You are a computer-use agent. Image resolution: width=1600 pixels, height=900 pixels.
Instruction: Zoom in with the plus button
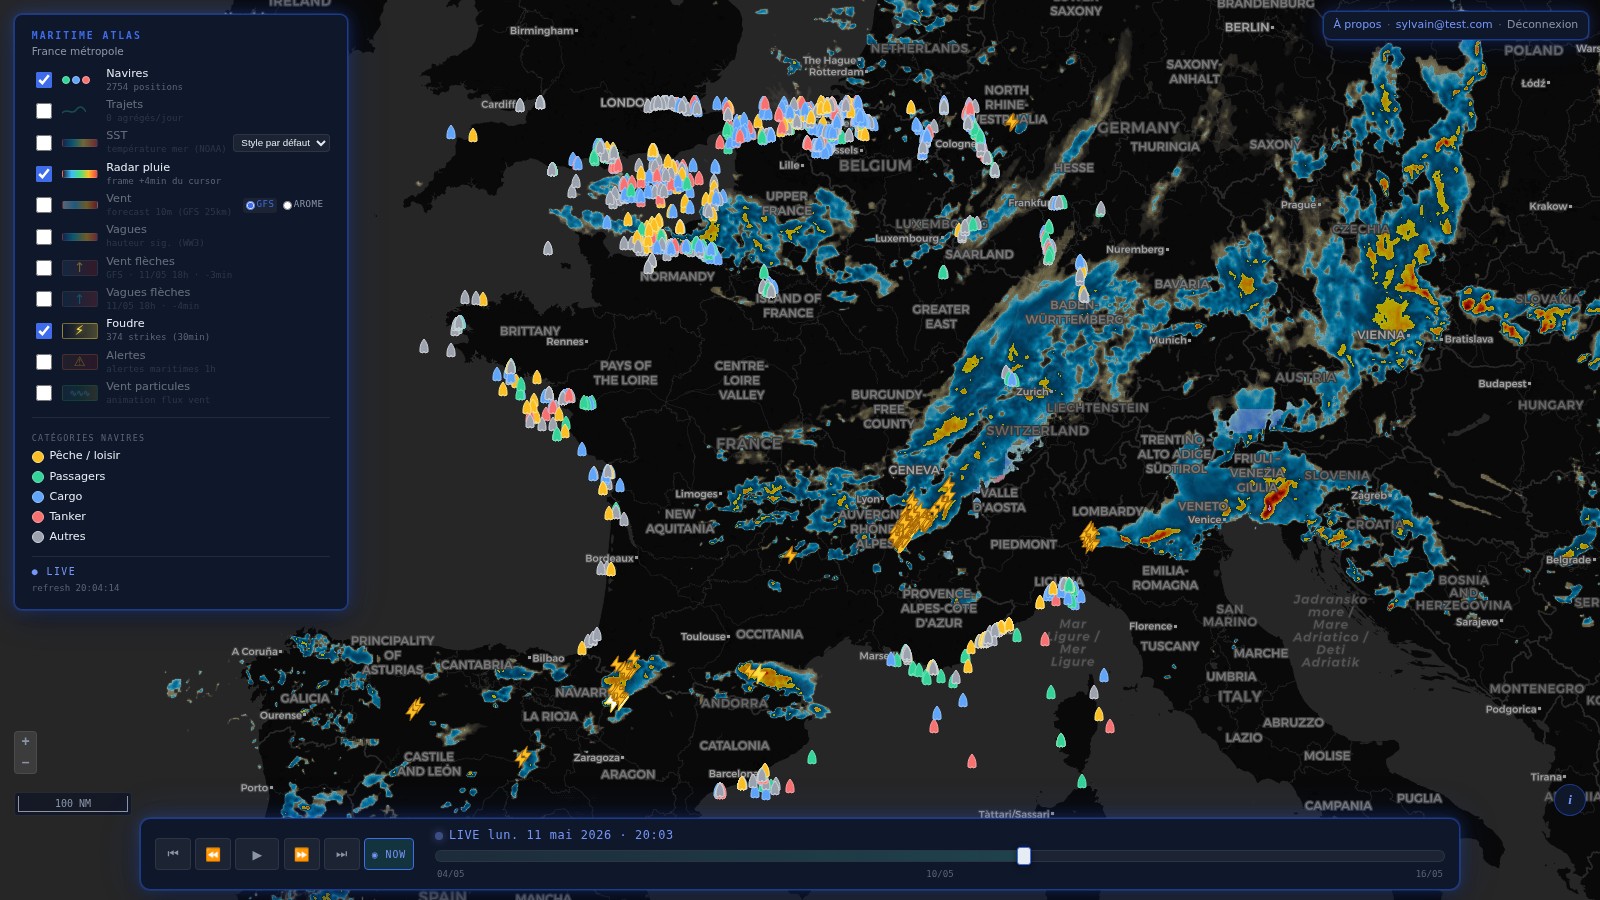click(26, 741)
